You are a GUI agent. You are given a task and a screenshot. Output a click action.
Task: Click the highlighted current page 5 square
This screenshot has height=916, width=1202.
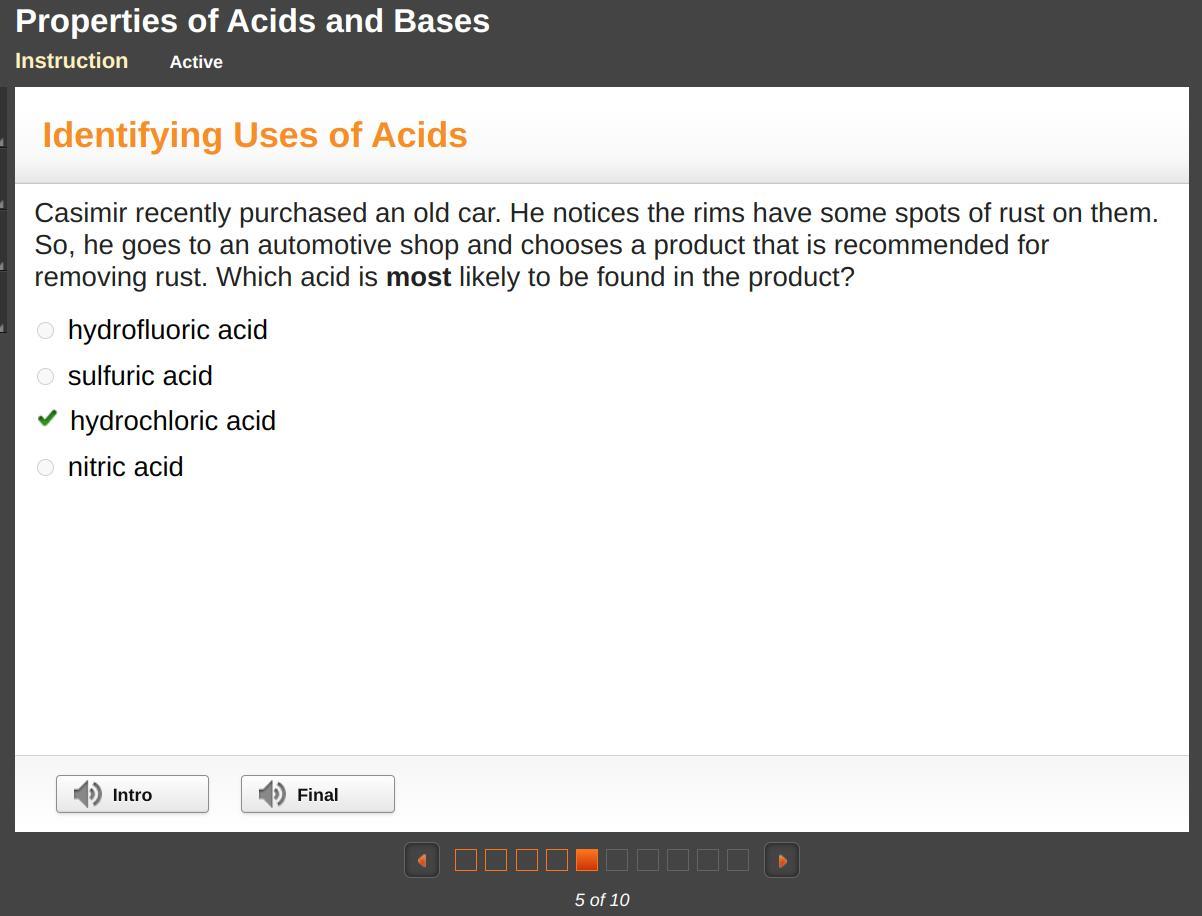[587, 860]
